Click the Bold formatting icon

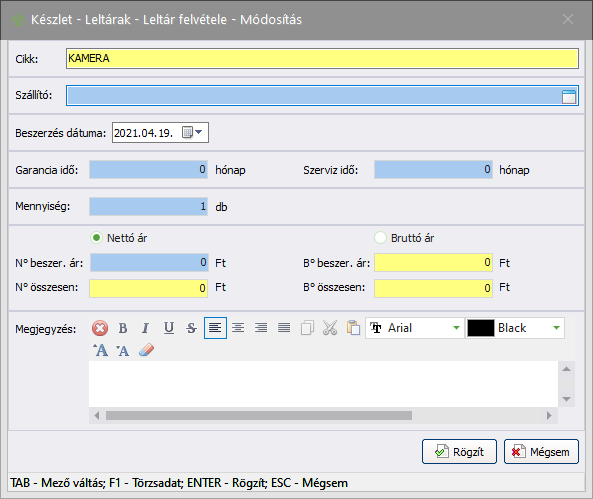[123, 328]
